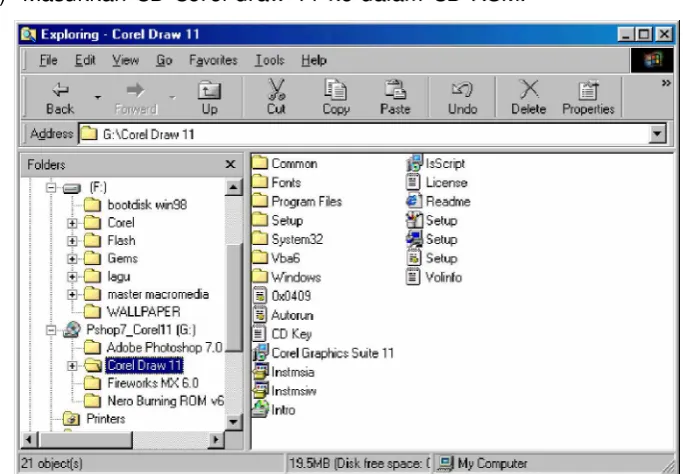Select the Common folder in file list
683x474 pixels.
coord(285,163)
